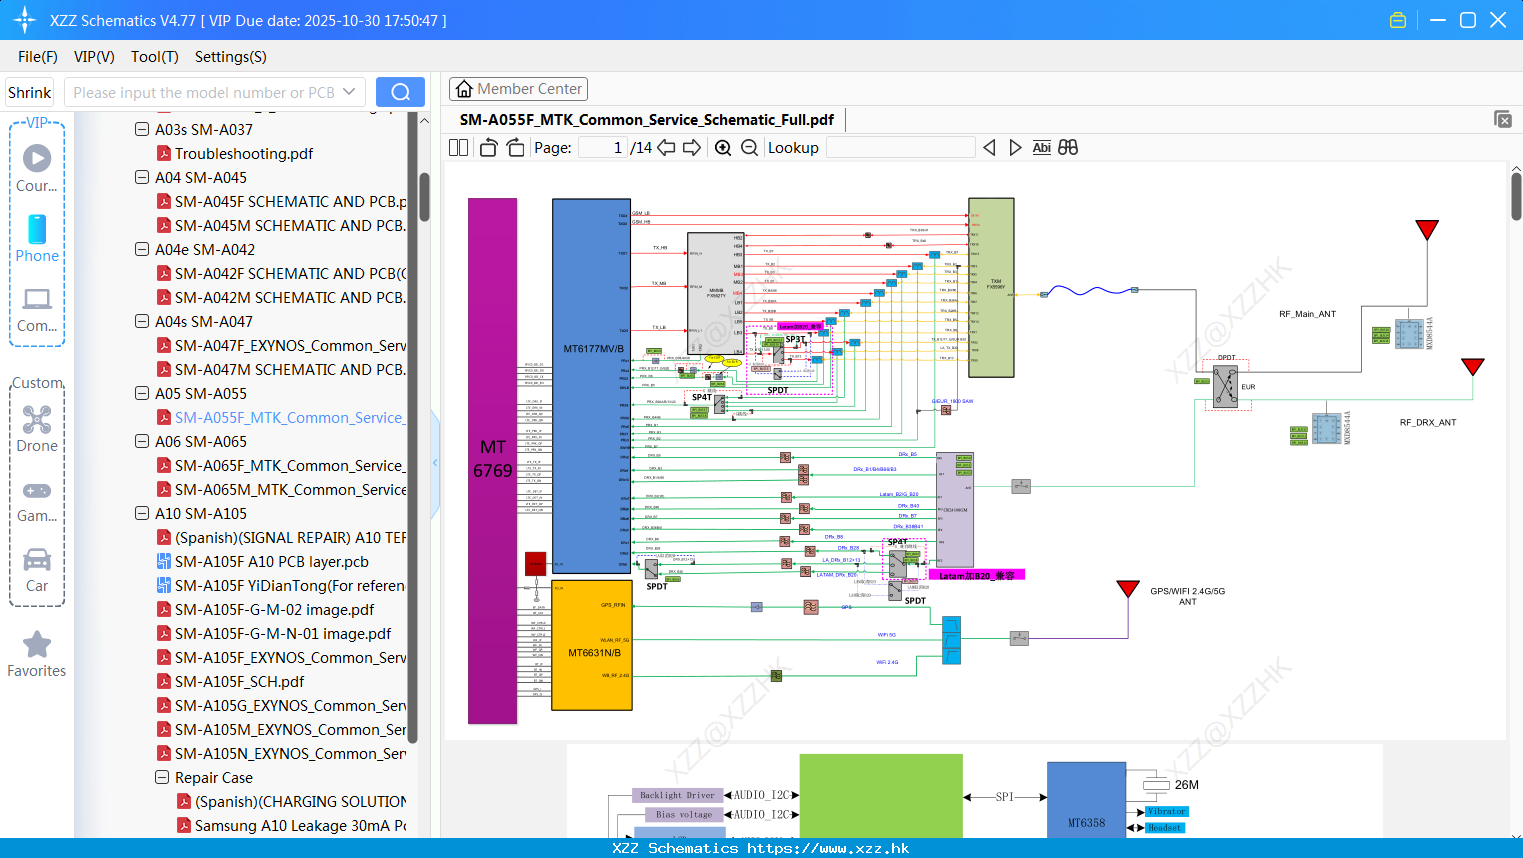Open SM-A047F_EXYNOS_Common_Service file
The height and width of the screenshot is (858, 1523).
point(291,345)
